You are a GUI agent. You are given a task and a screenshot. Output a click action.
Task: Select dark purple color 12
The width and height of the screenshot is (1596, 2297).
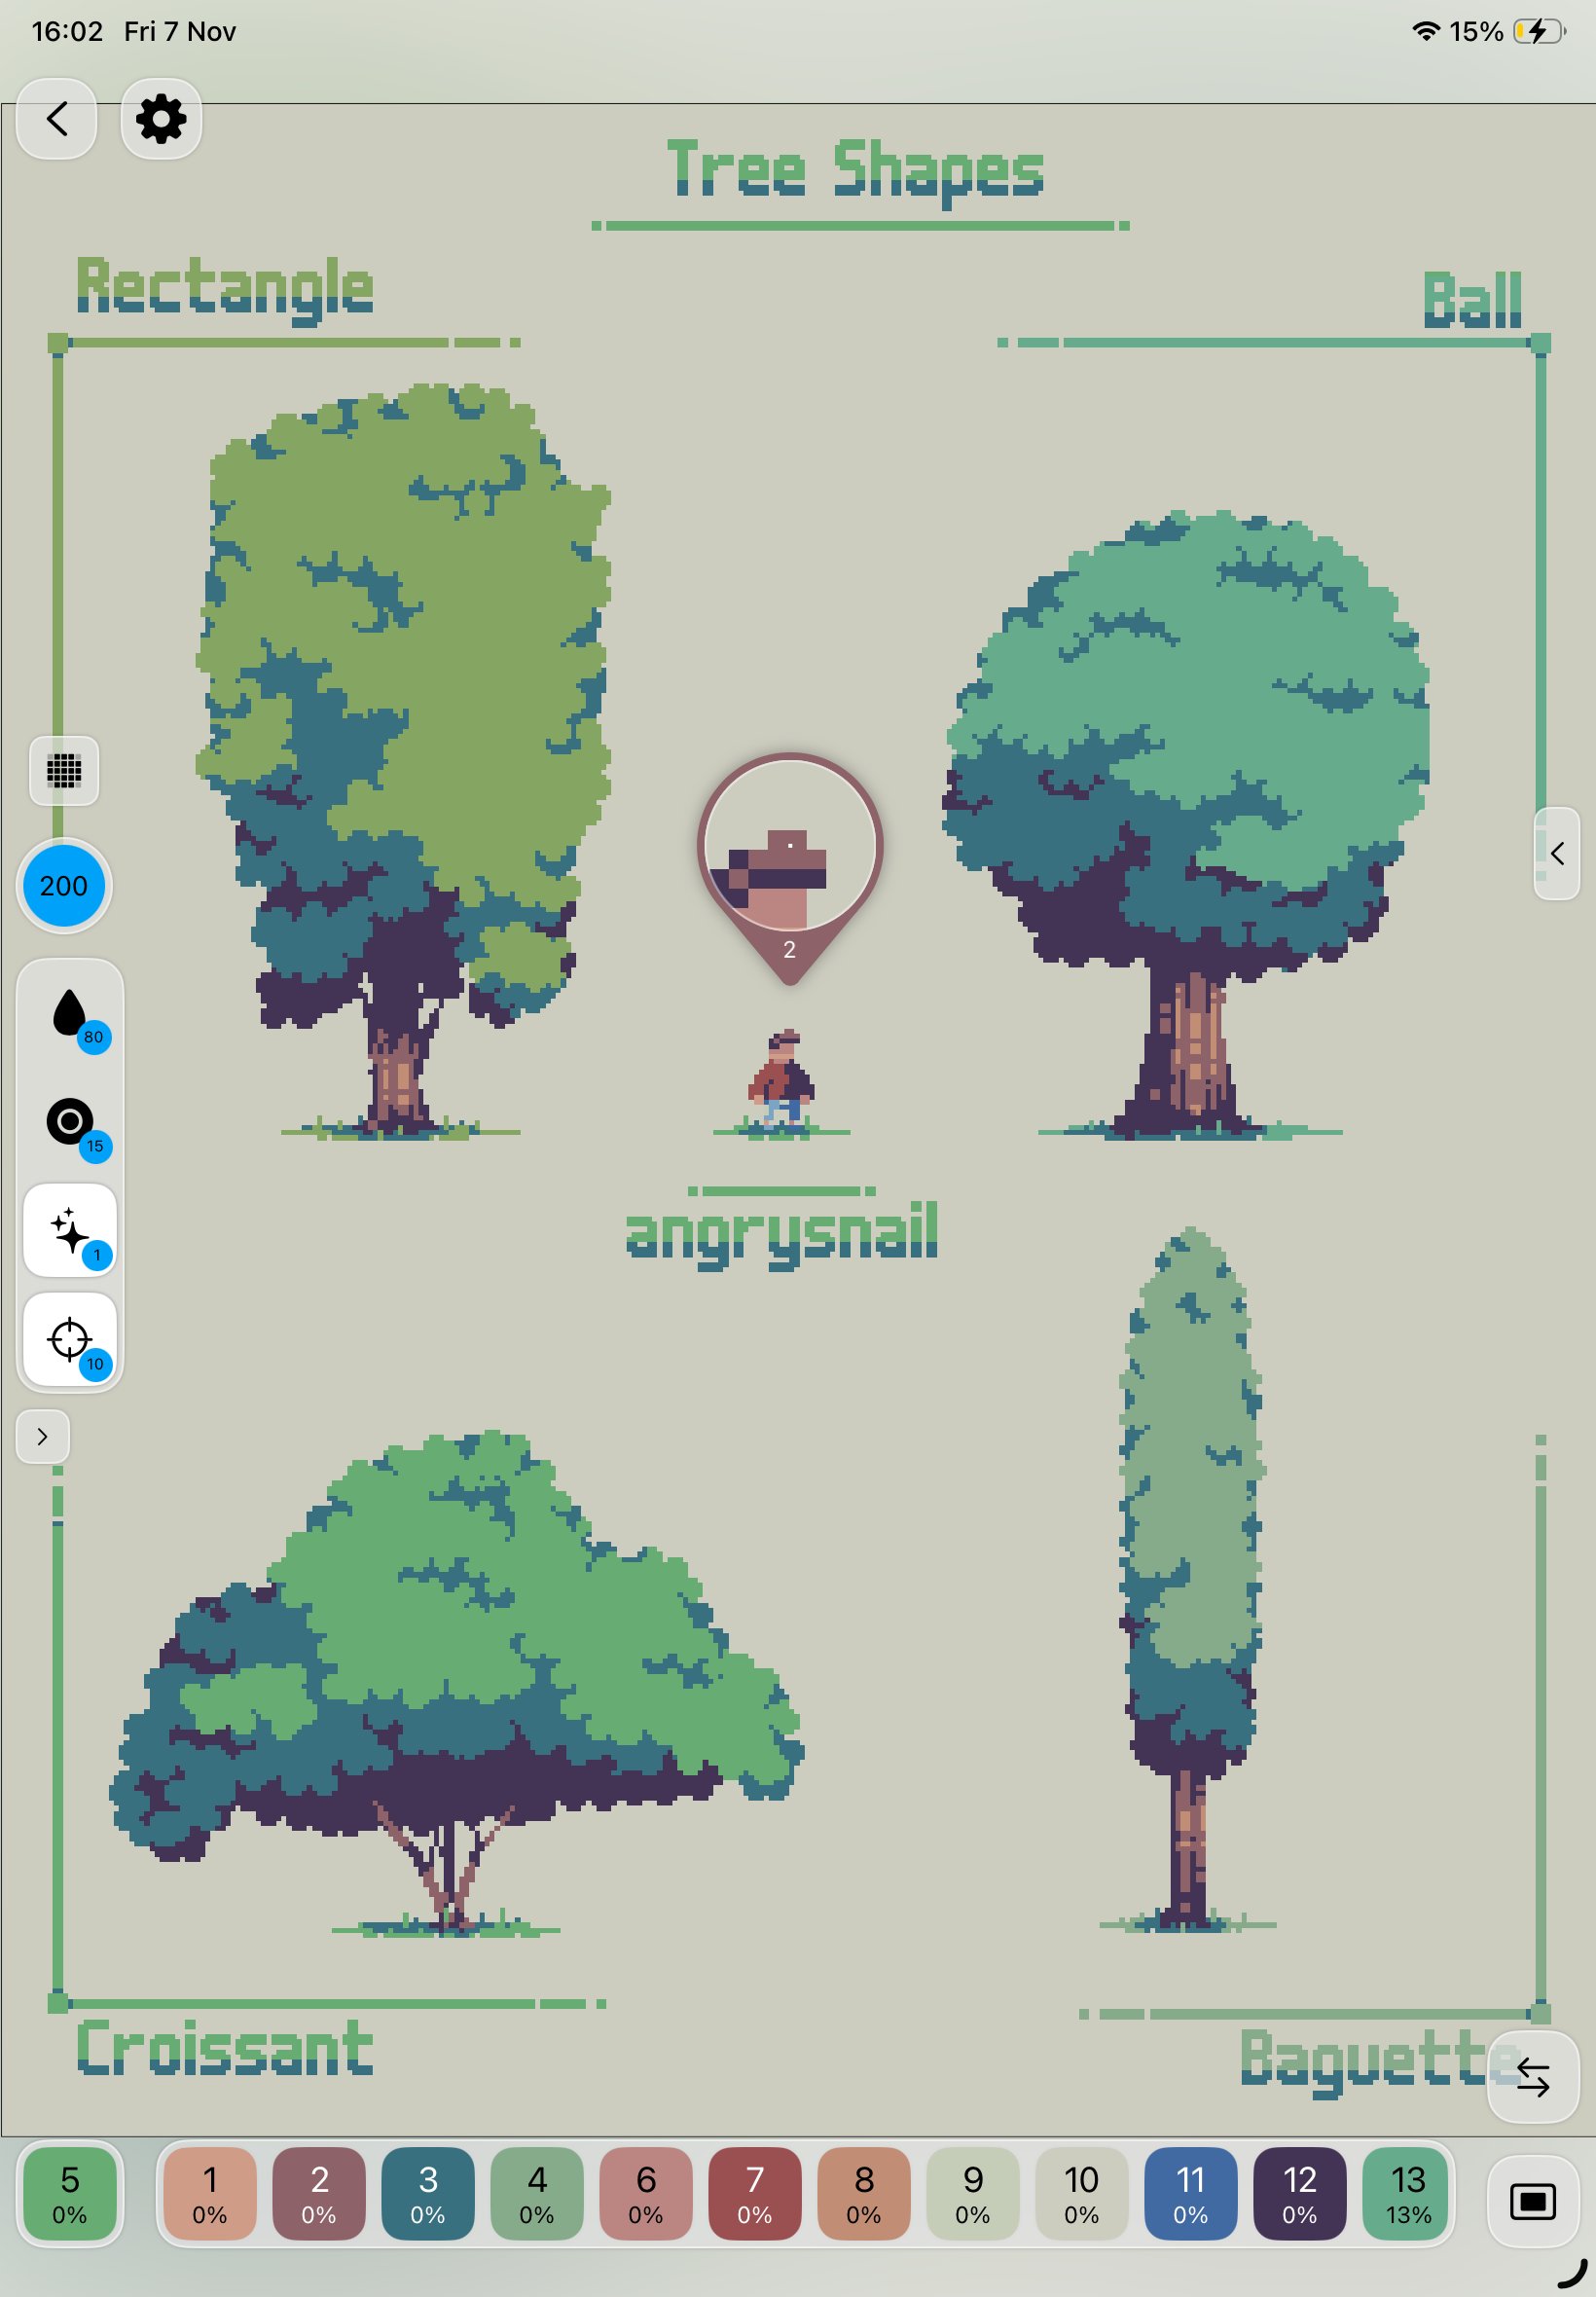[x=1299, y=2194]
